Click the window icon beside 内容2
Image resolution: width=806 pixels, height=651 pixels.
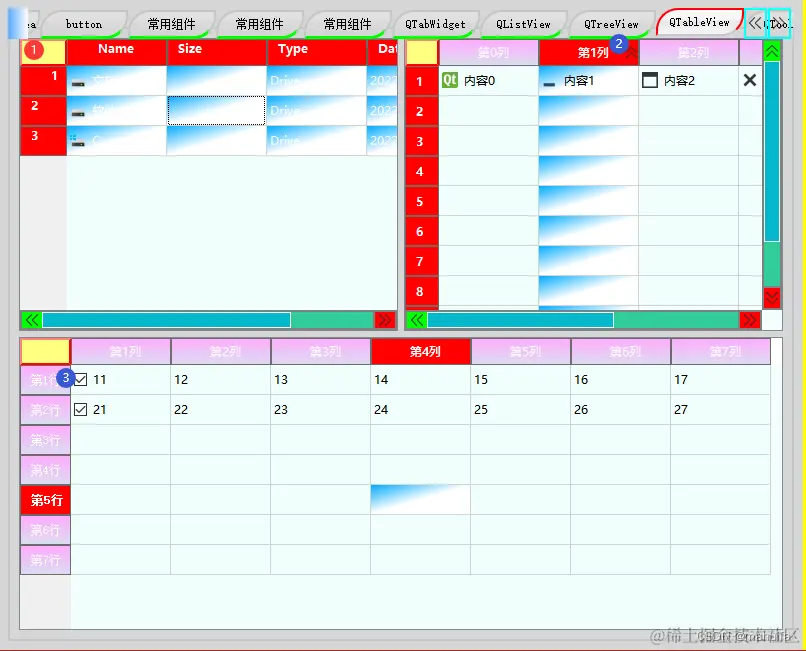click(650, 80)
